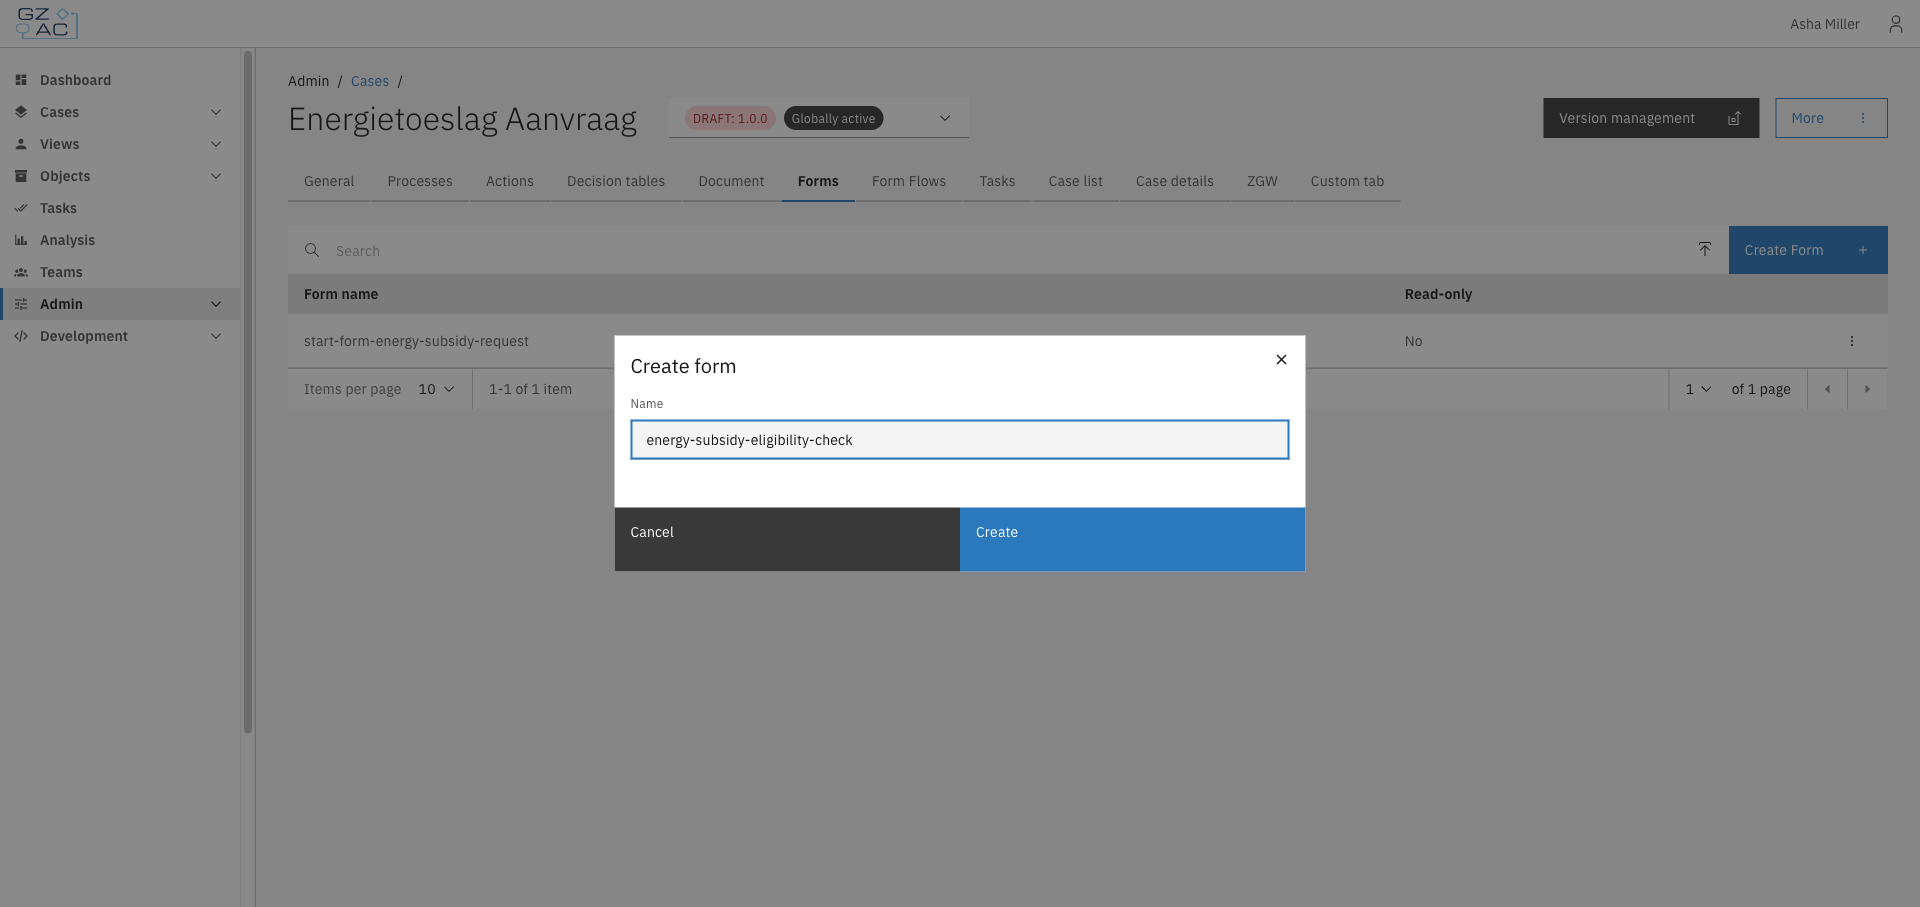
Task: Open items per page dropdown
Action: [437, 389]
